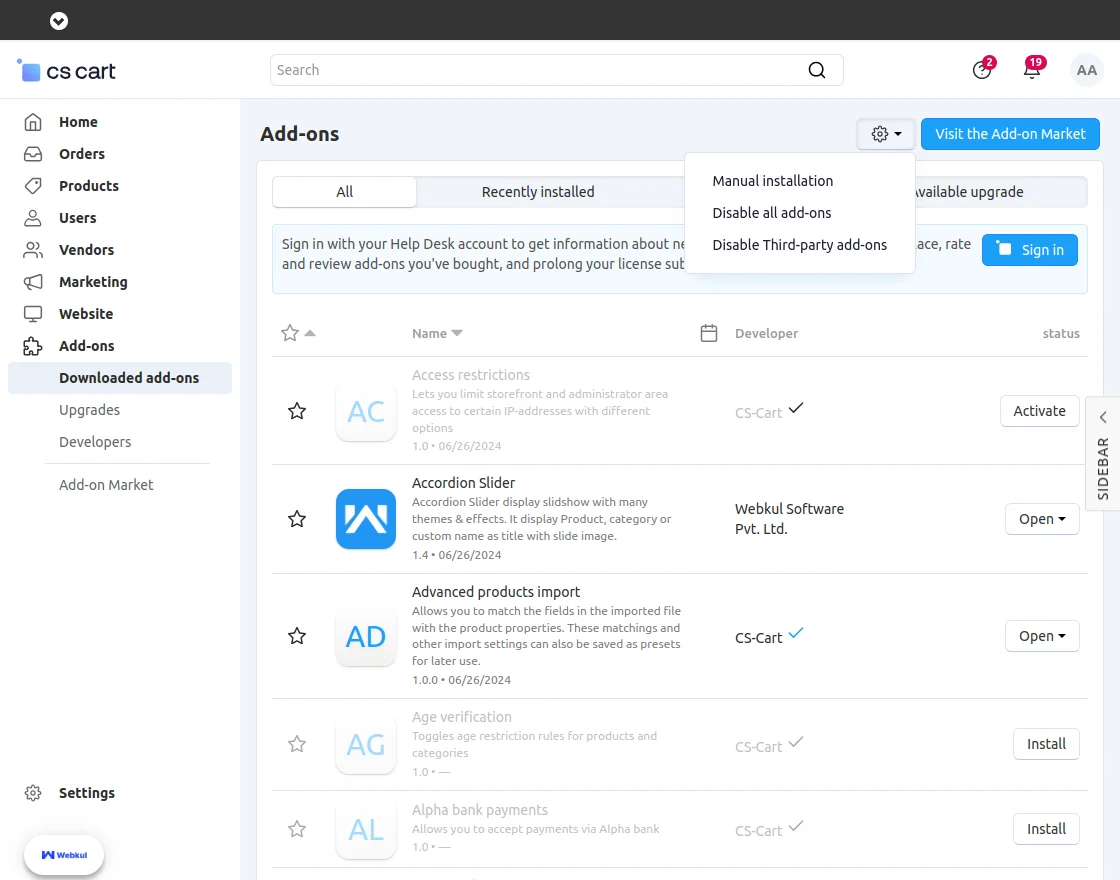Click the collapse arrow in top black bar
This screenshot has width=1120, height=880.
click(x=59, y=21)
